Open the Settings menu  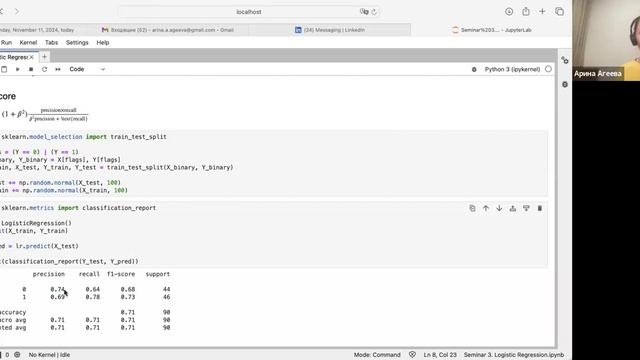77,42
